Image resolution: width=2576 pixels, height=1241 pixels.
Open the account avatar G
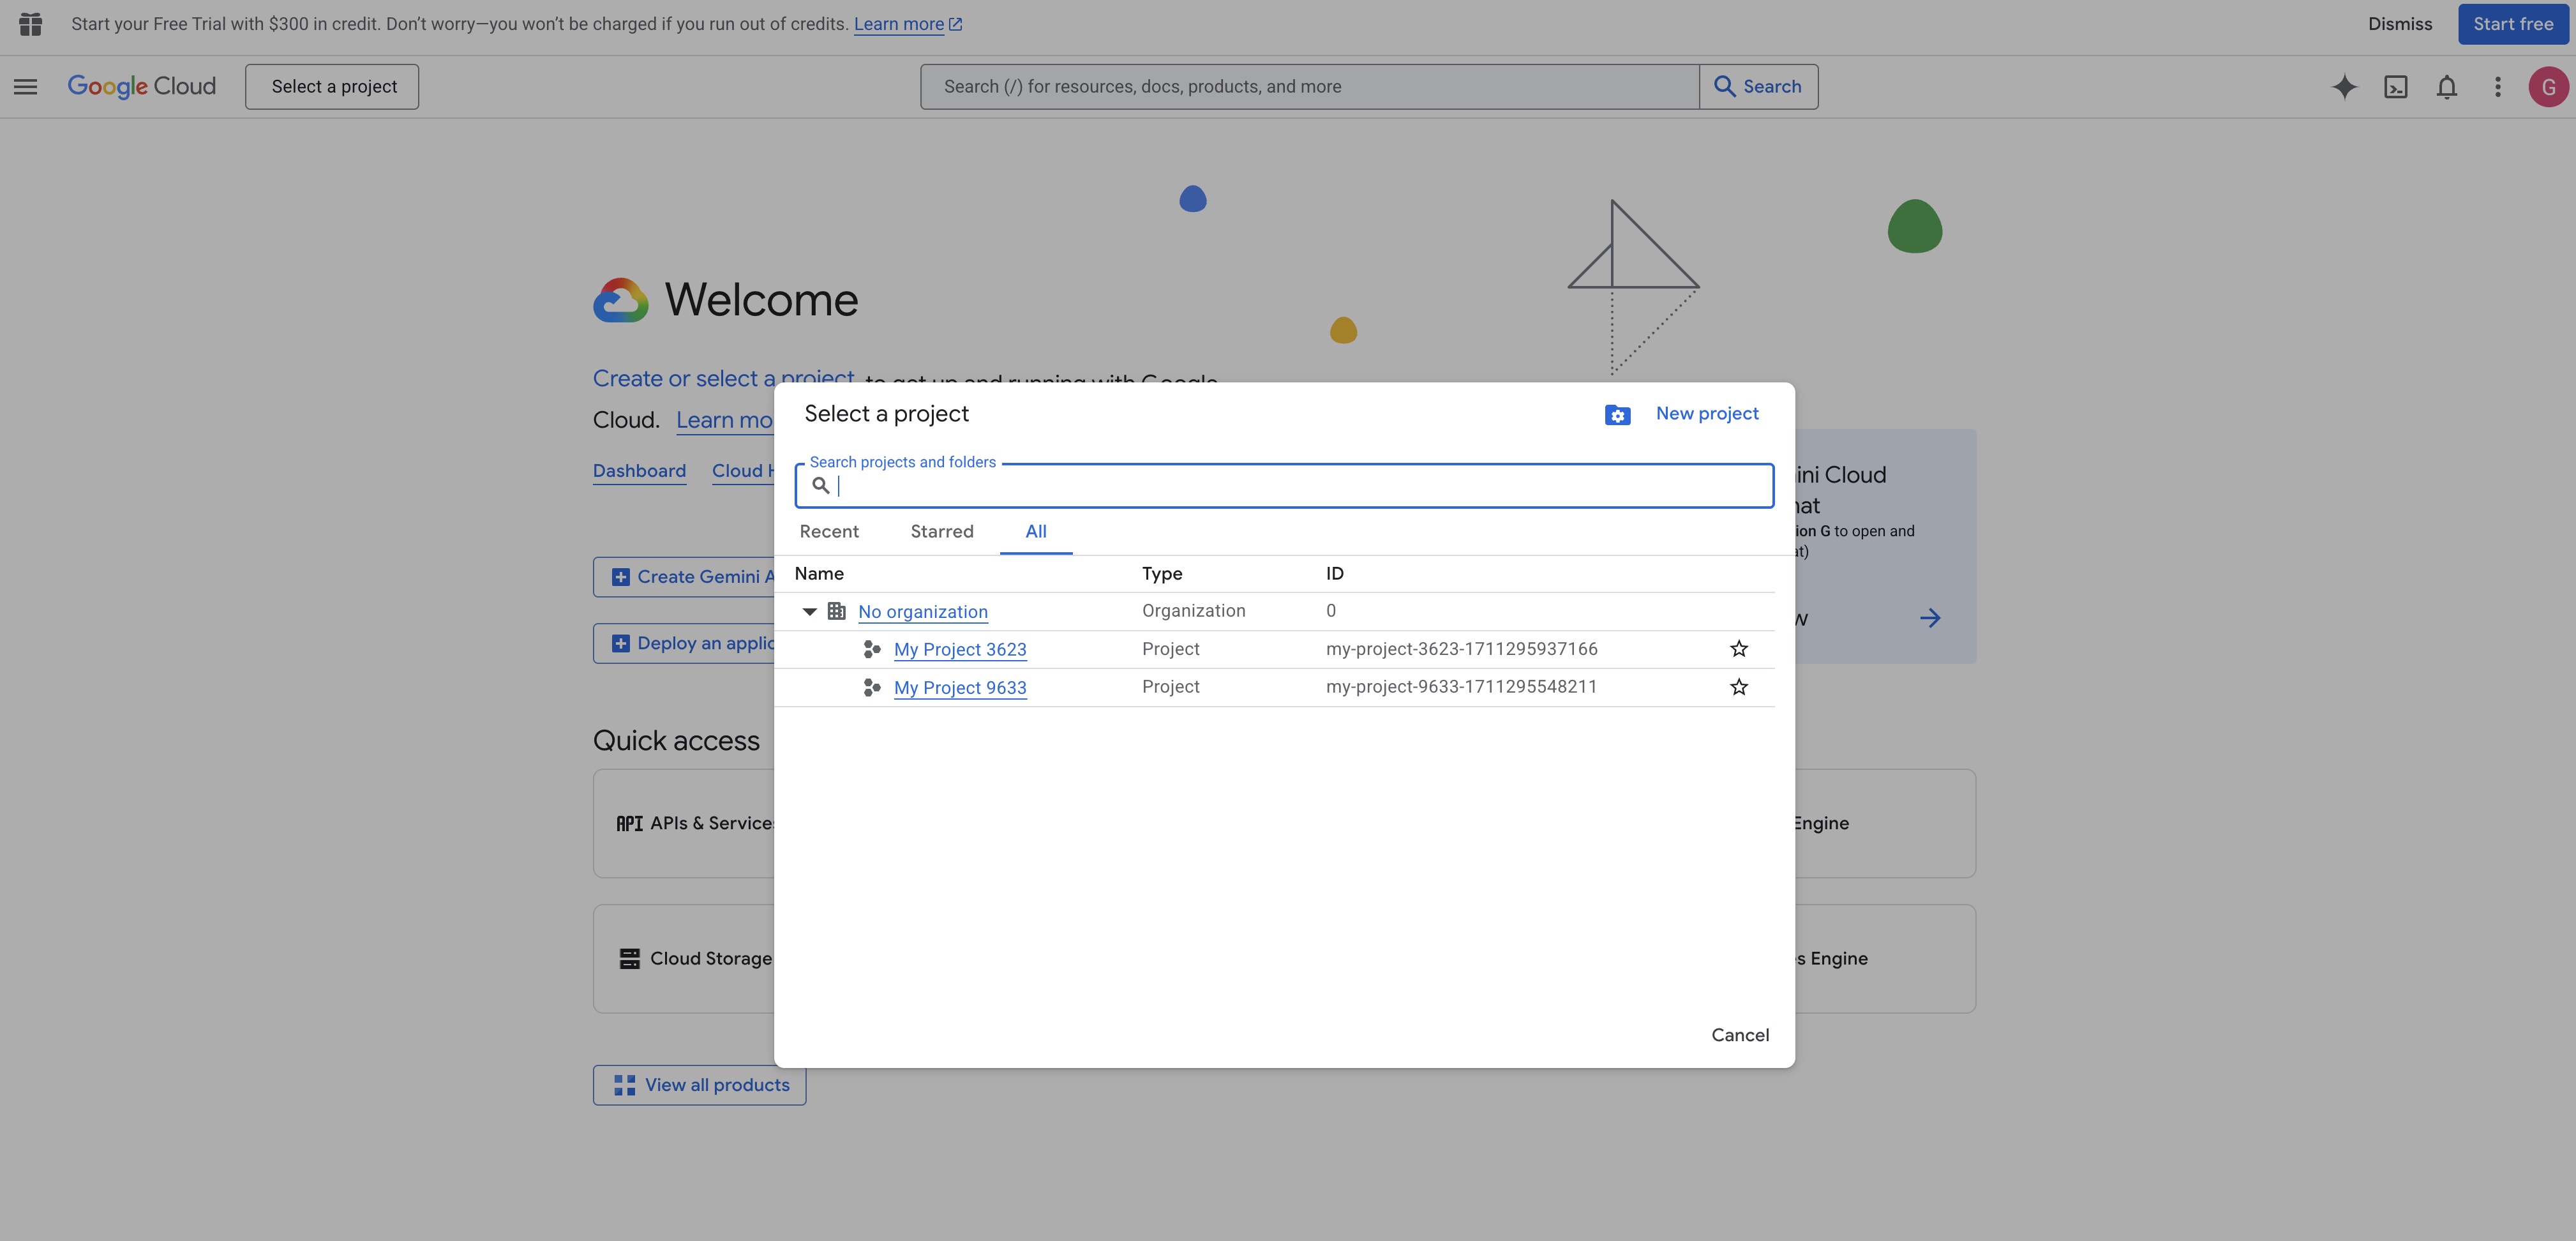click(x=2548, y=87)
